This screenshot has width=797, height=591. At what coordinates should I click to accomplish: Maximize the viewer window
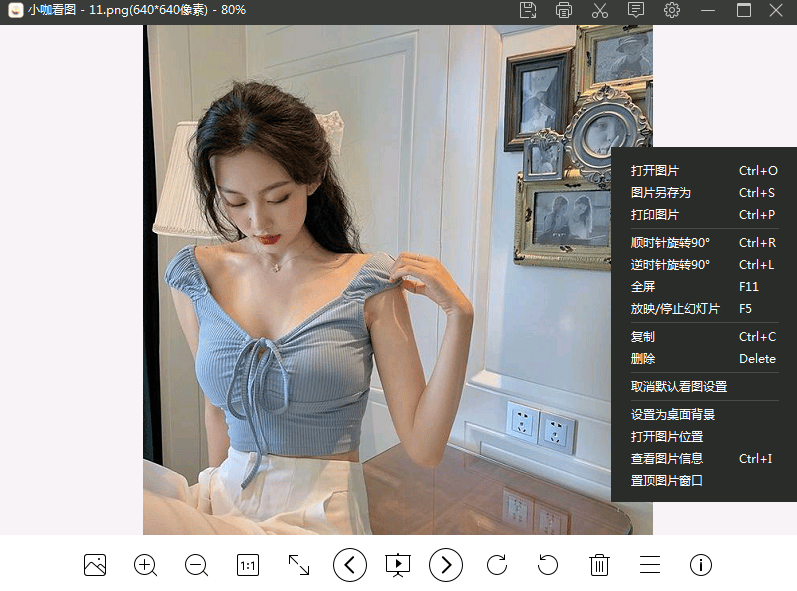tap(744, 10)
